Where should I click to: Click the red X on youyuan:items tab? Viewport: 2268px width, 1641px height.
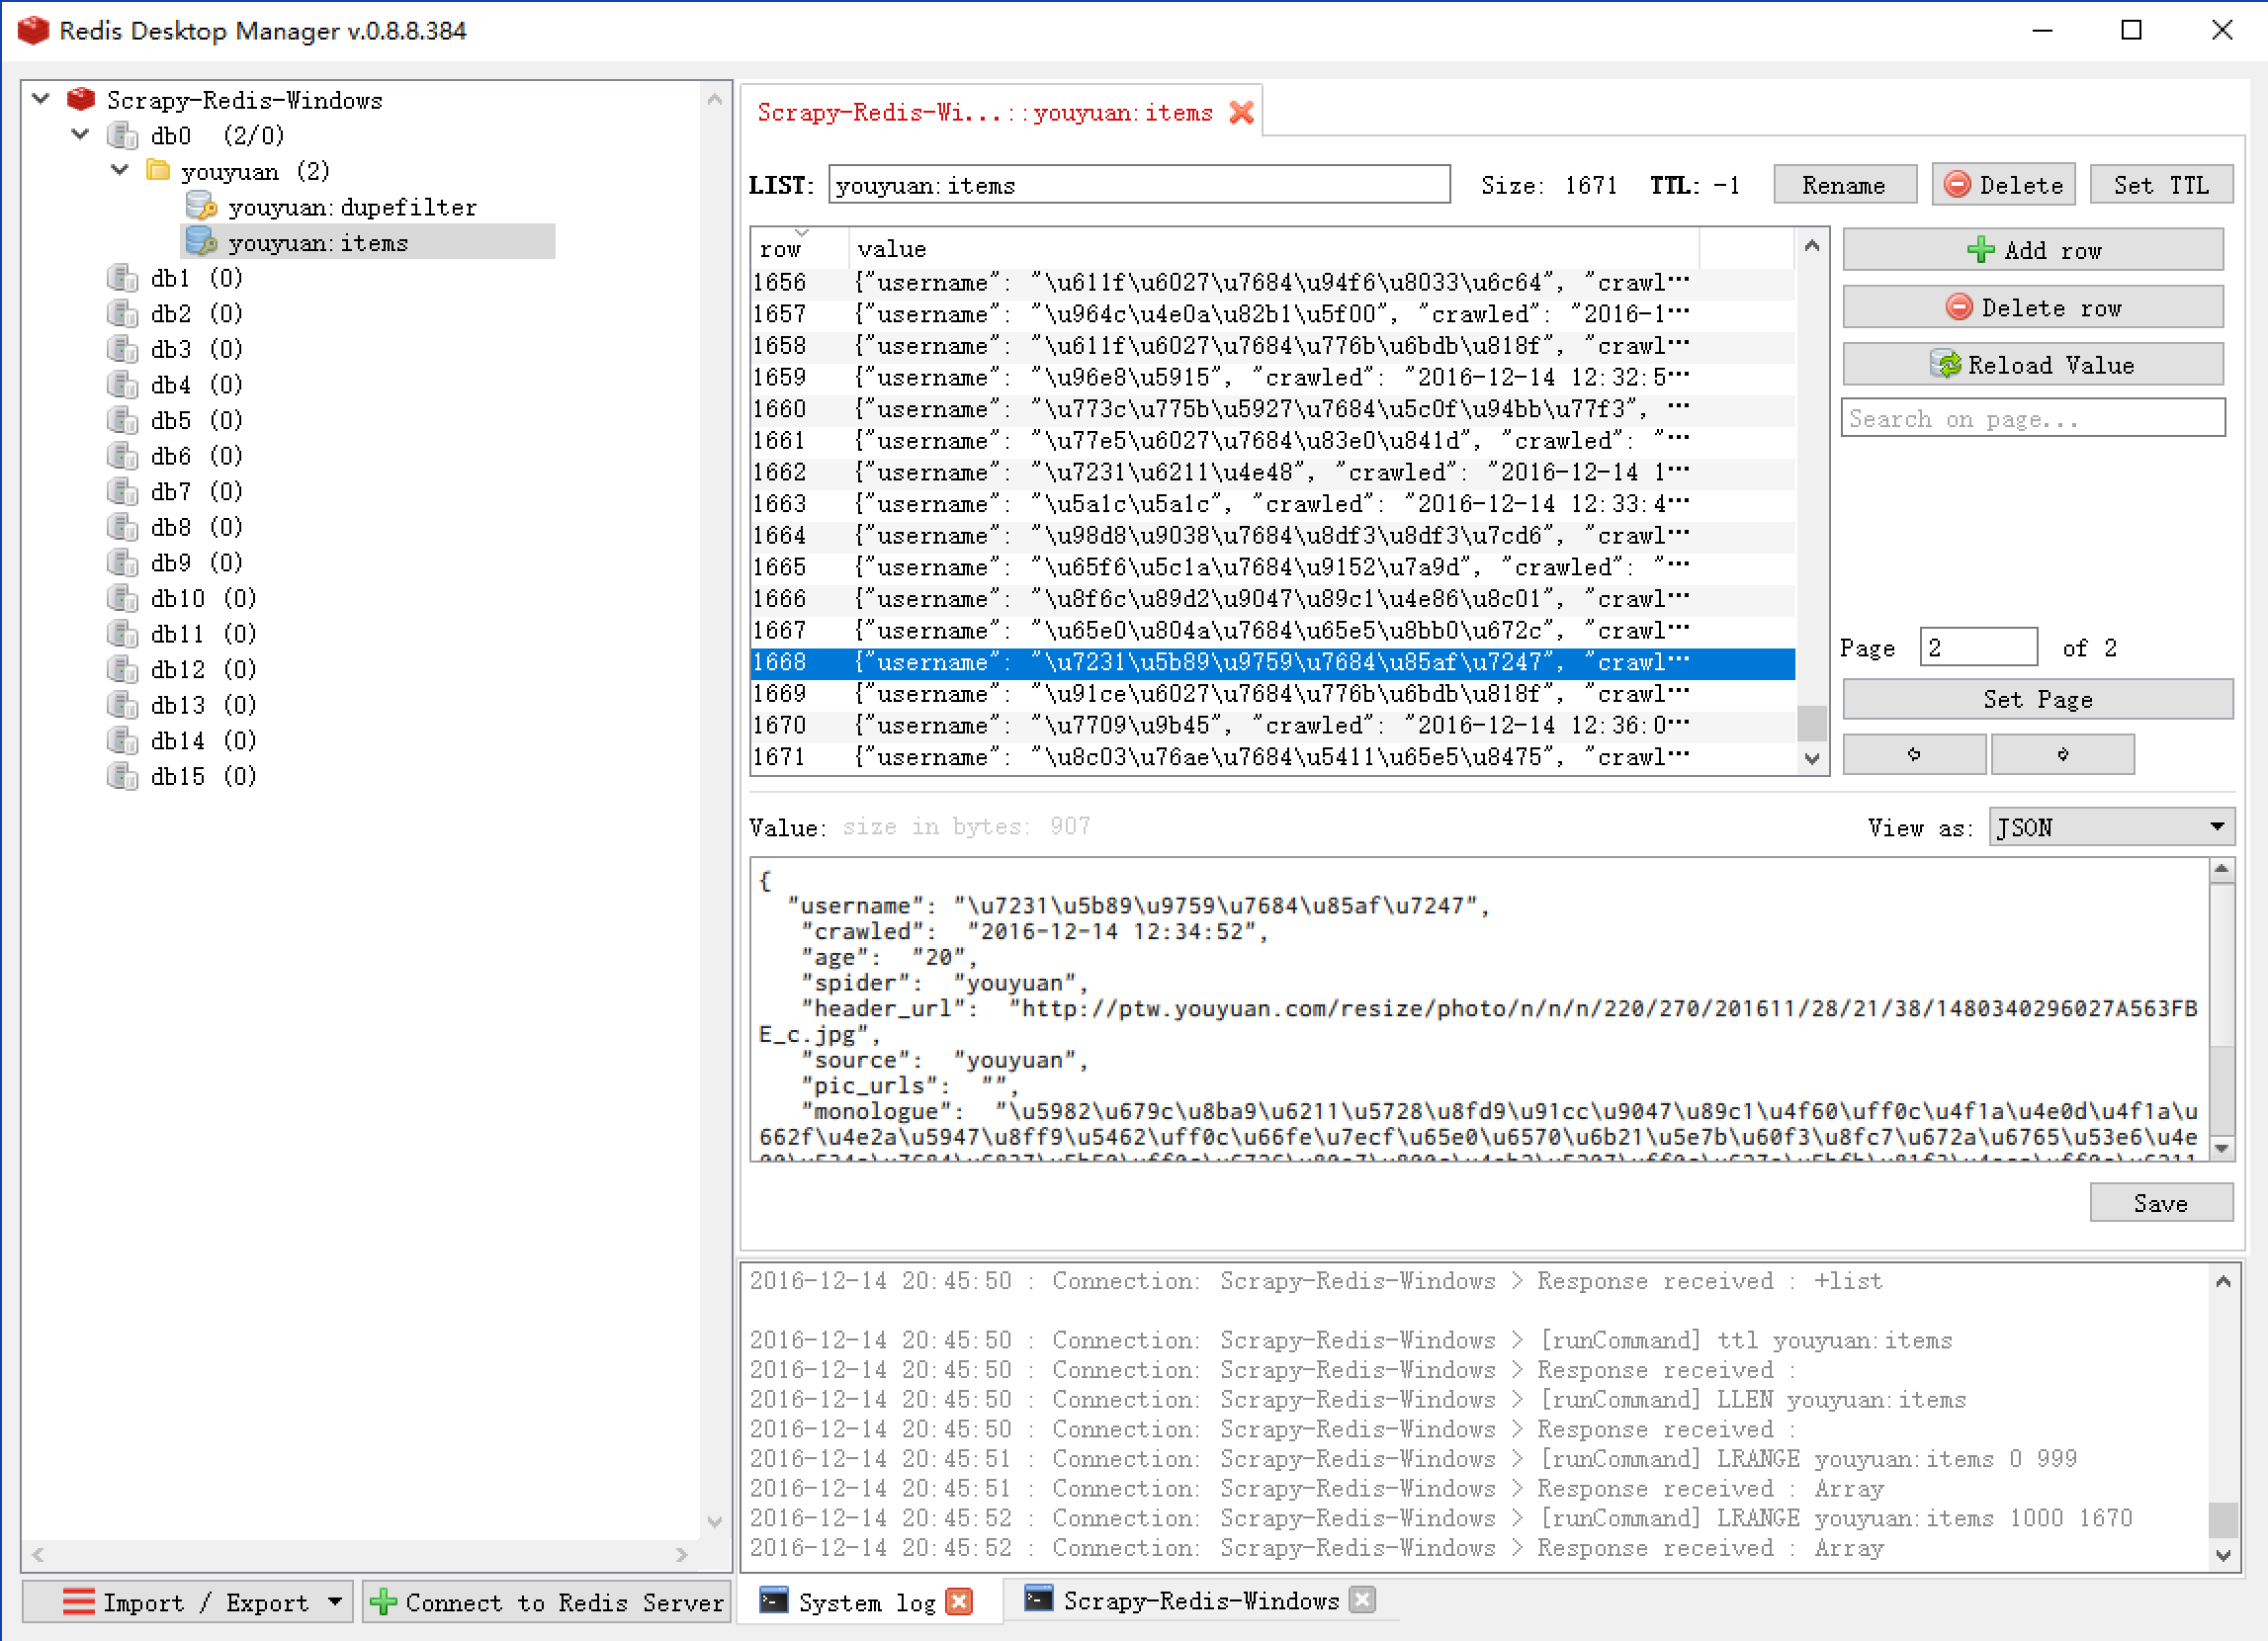[x=1241, y=112]
